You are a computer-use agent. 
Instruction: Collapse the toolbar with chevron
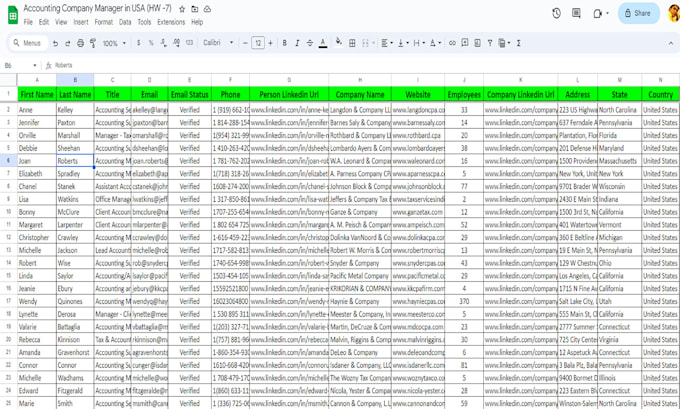pyautogui.click(x=670, y=43)
